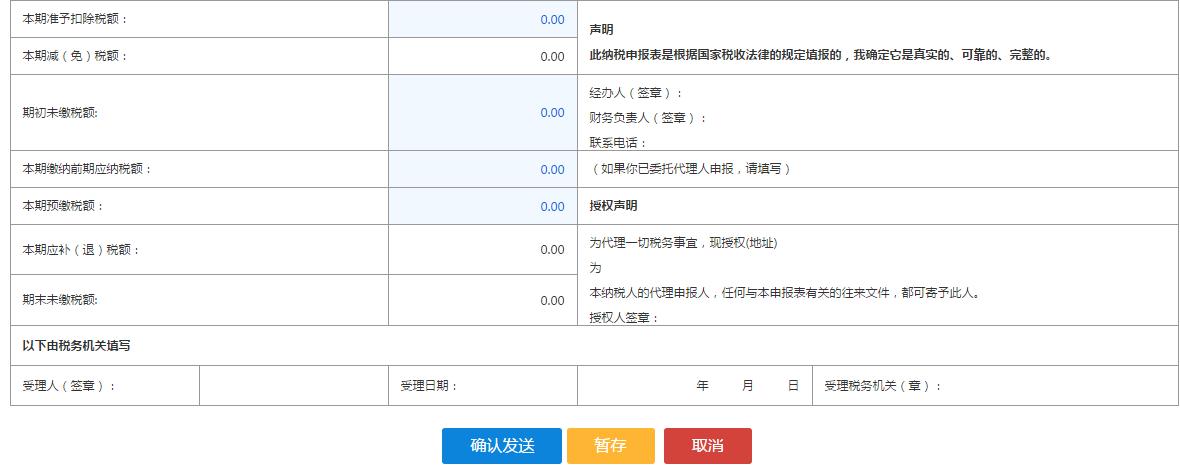Select the 本期应补(退)税额 value cell
This screenshot has width=1180, height=468.
pyautogui.click(x=483, y=250)
